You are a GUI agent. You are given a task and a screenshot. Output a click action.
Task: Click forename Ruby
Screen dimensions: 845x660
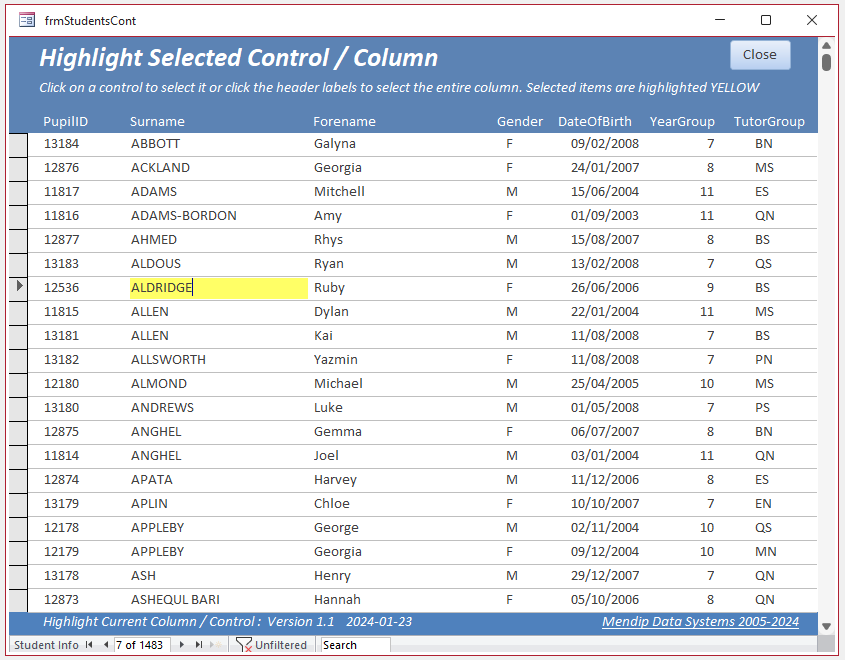[329, 288]
